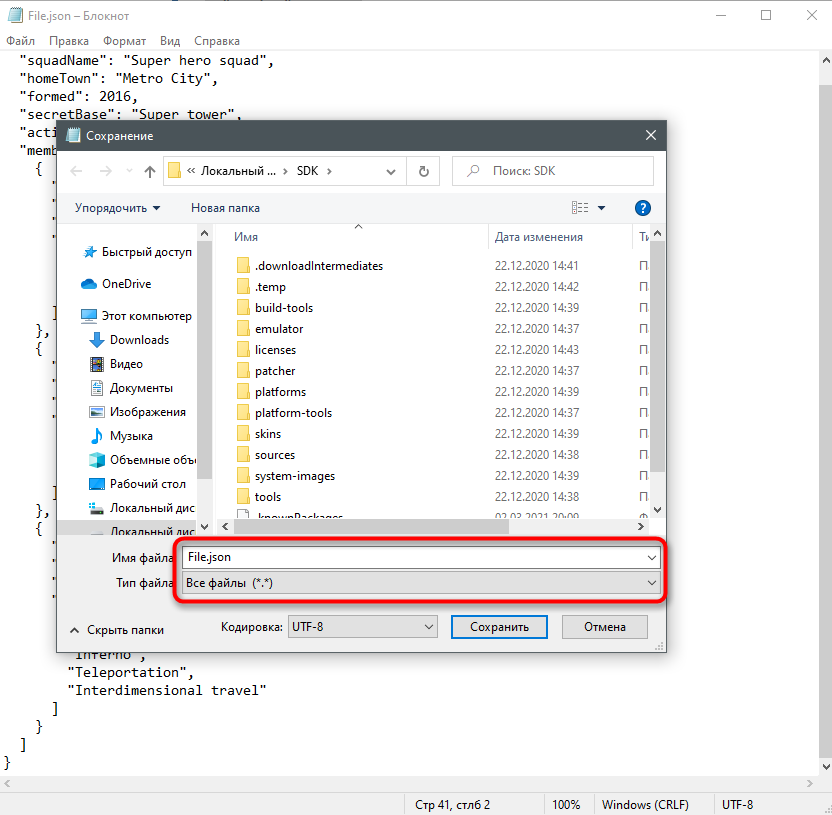Click the OneDrive cloud icon in sidebar
The width and height of the screenshot is (832, 815).
(89, 284)
